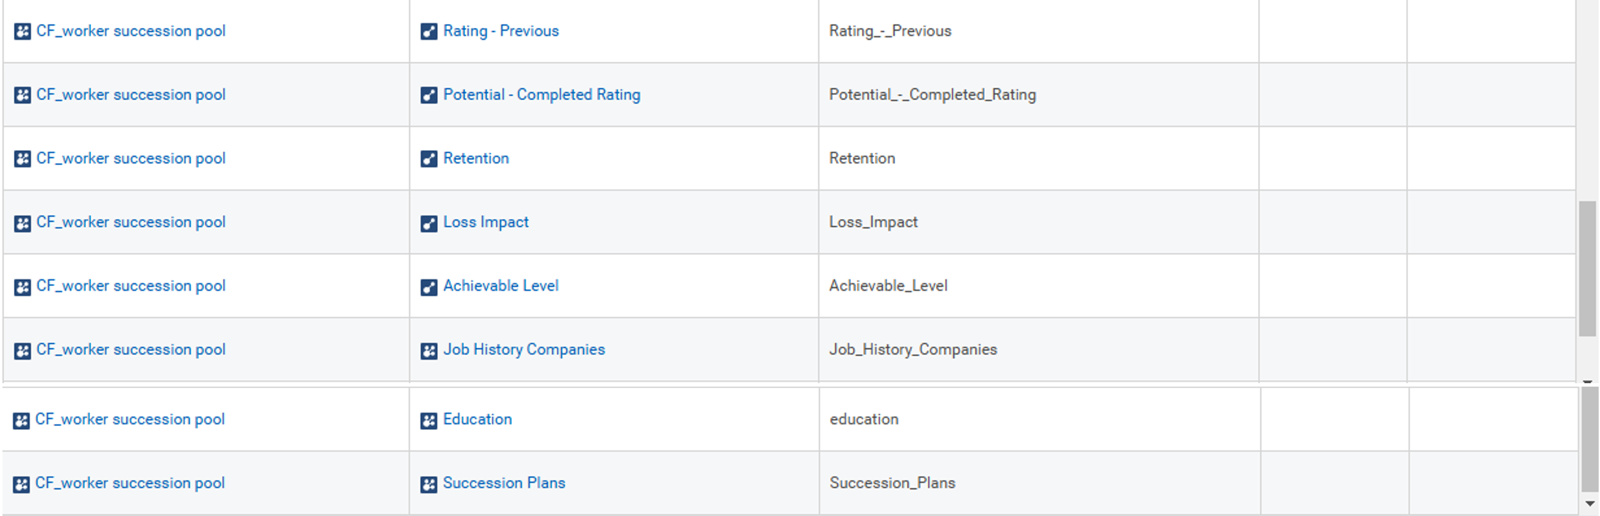
Task: Click the CF_worker succession pool icon in Retention row
Action: pyautogui.click(x=22, y=159)
